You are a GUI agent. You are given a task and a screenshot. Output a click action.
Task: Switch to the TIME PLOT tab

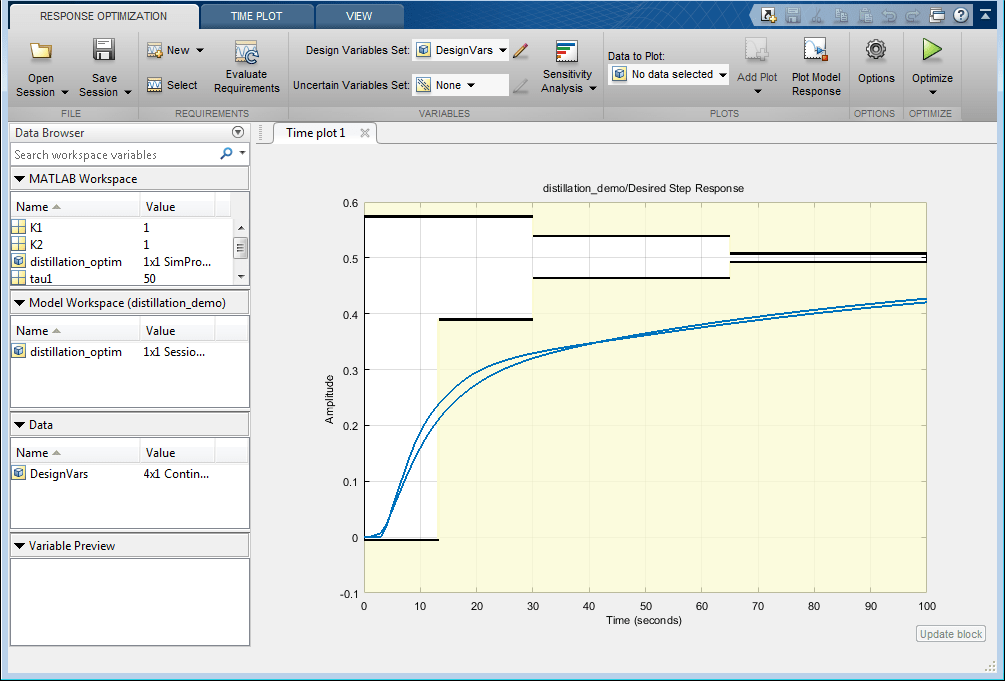pos(256,16)
